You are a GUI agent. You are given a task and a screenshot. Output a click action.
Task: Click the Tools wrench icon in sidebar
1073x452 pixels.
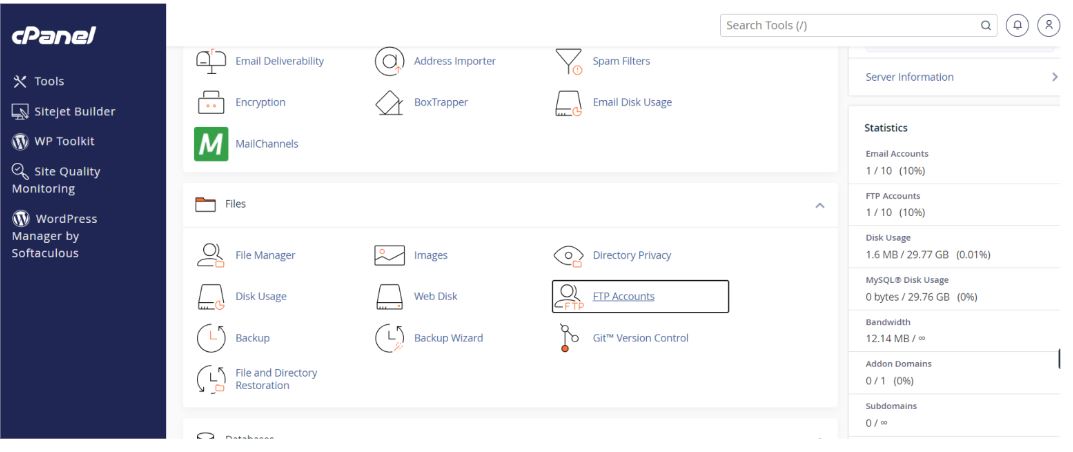(20, 81)
